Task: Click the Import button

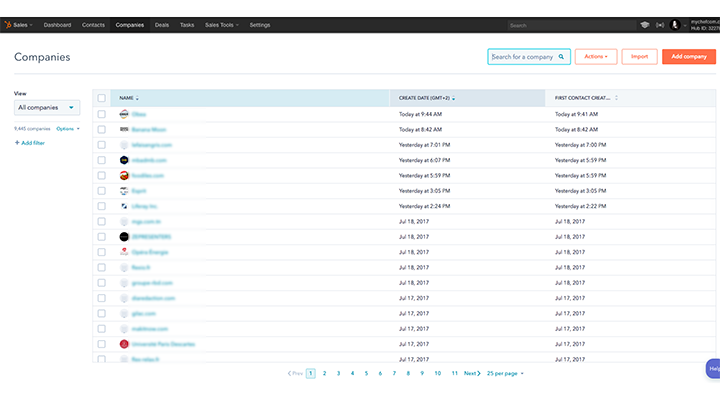Action: 639,56
